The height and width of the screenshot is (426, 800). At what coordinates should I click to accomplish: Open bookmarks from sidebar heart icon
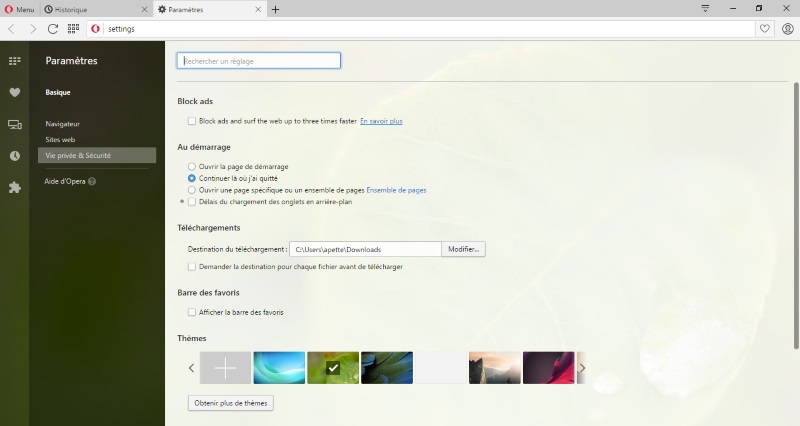[14, 92]
